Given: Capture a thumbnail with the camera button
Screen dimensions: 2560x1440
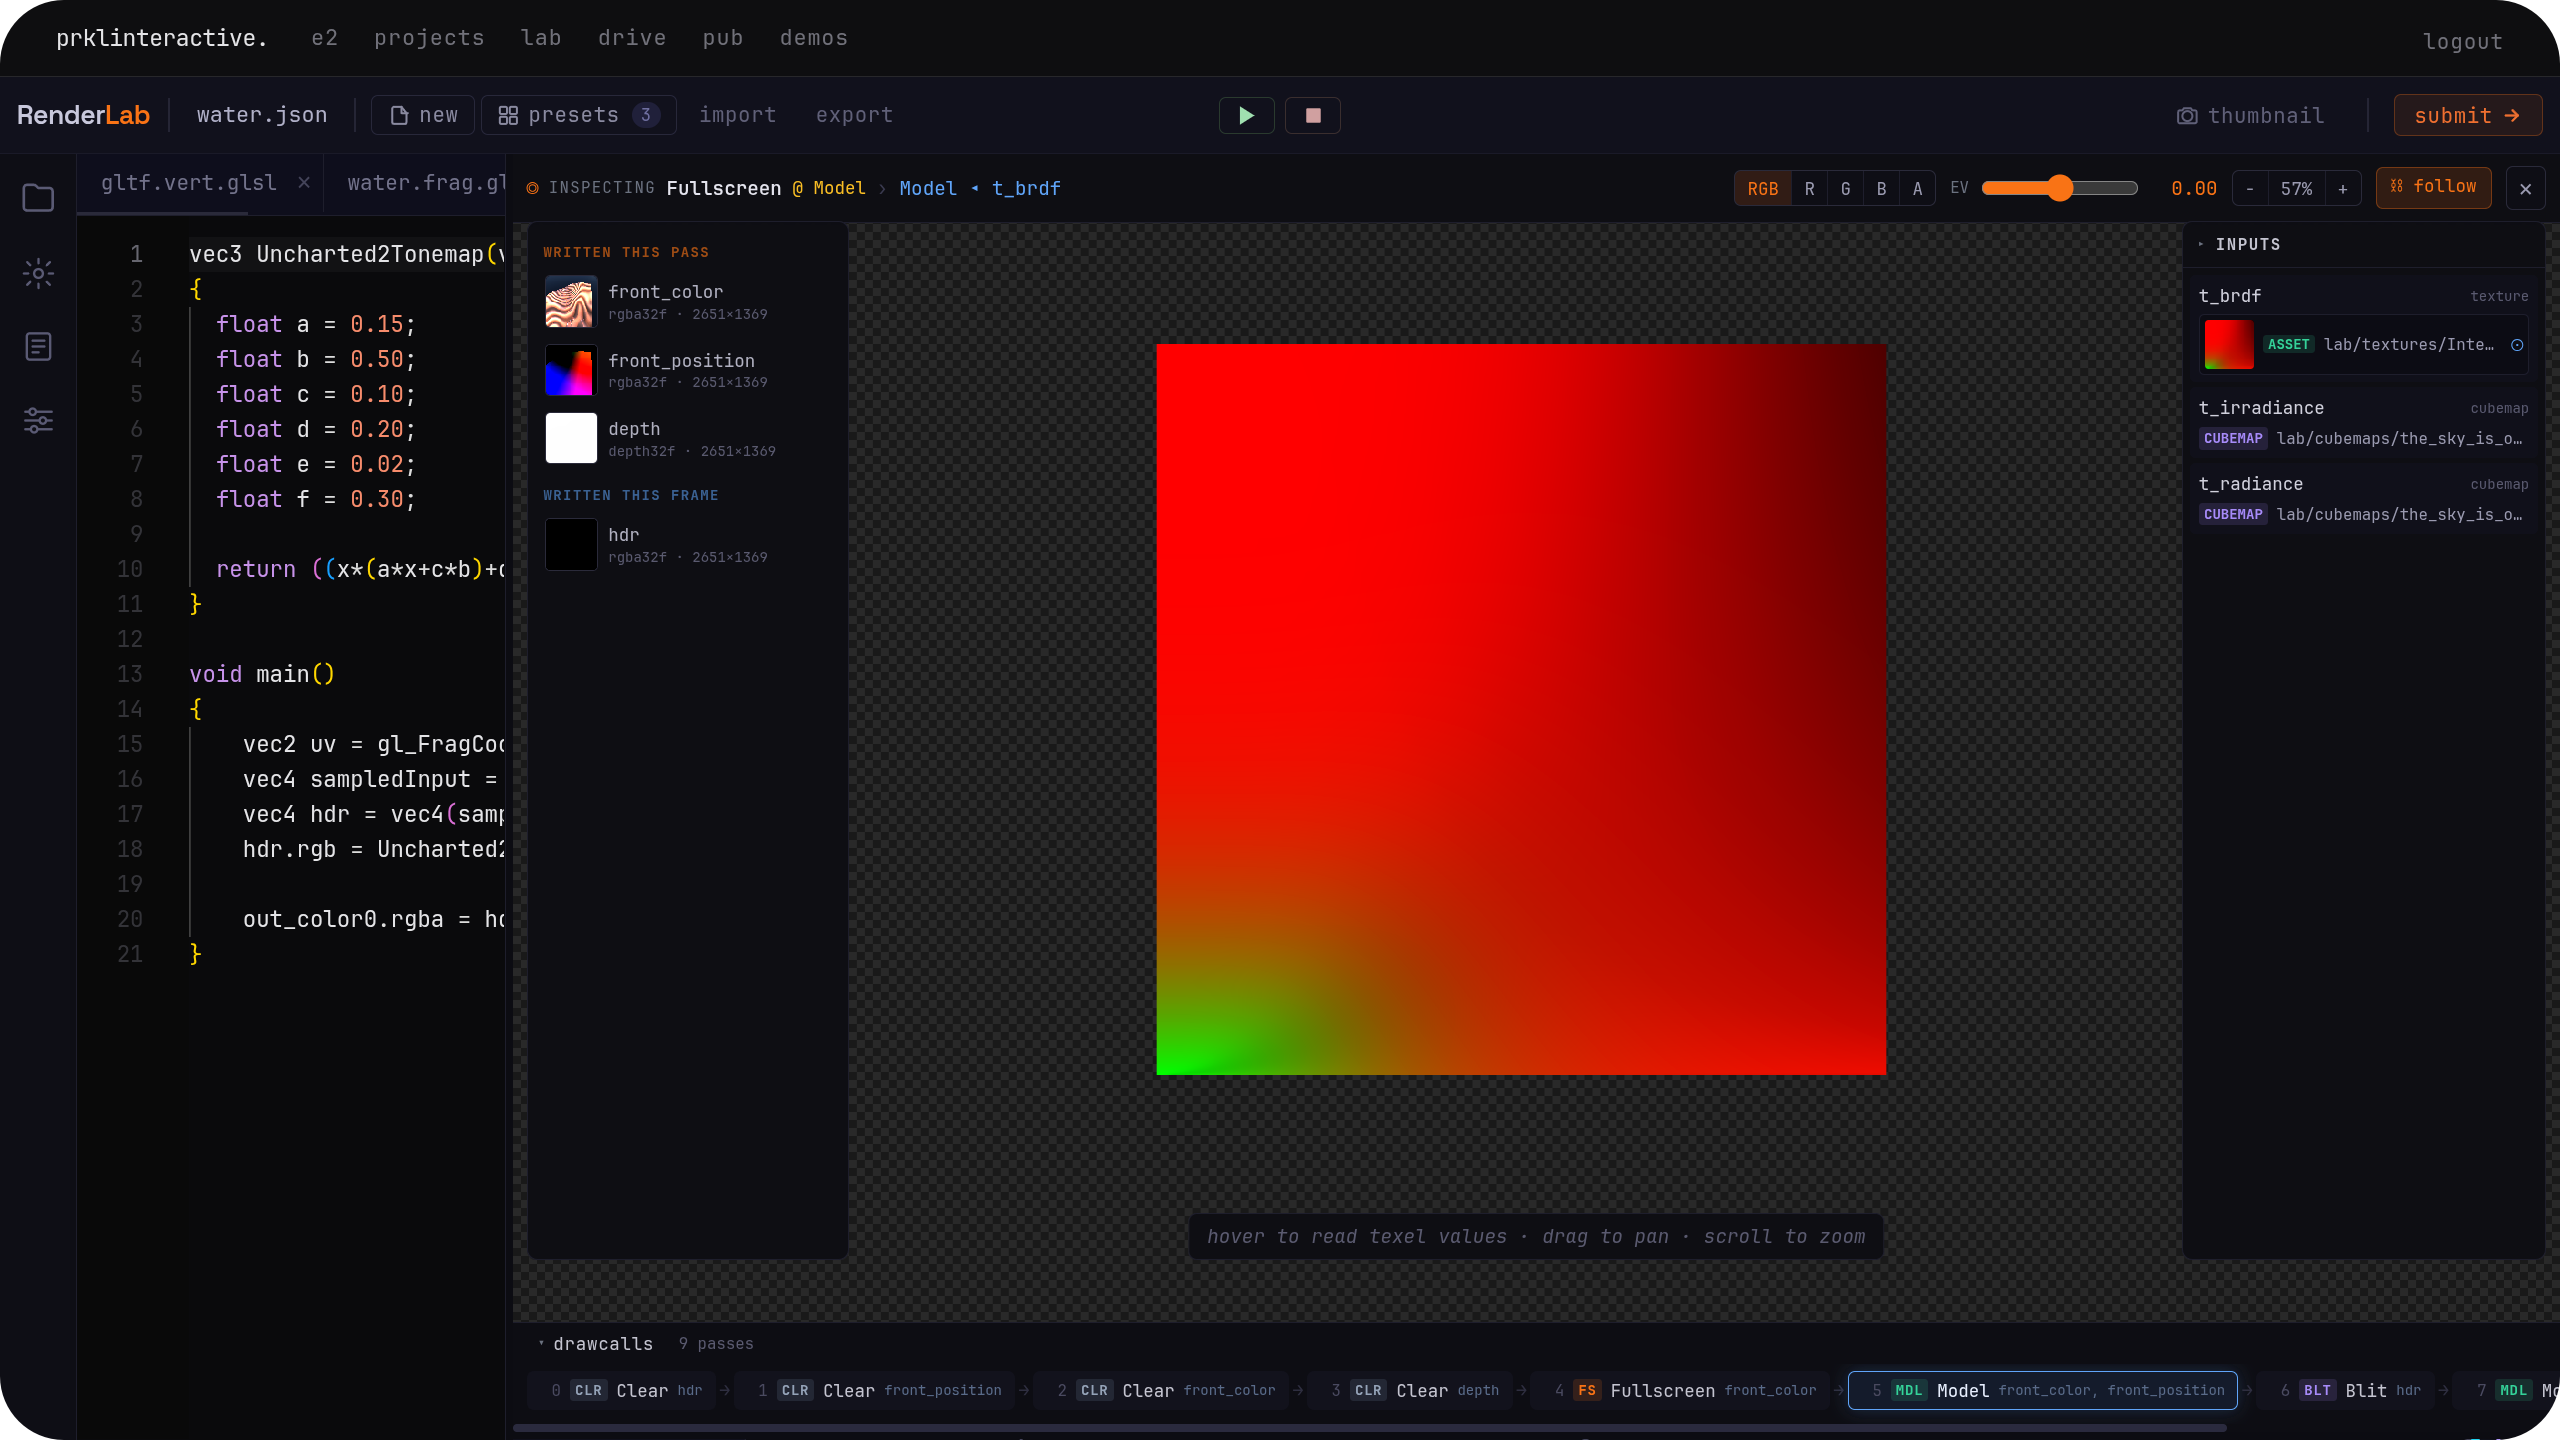Looking at the screenshot, I should pos(2250,116).
